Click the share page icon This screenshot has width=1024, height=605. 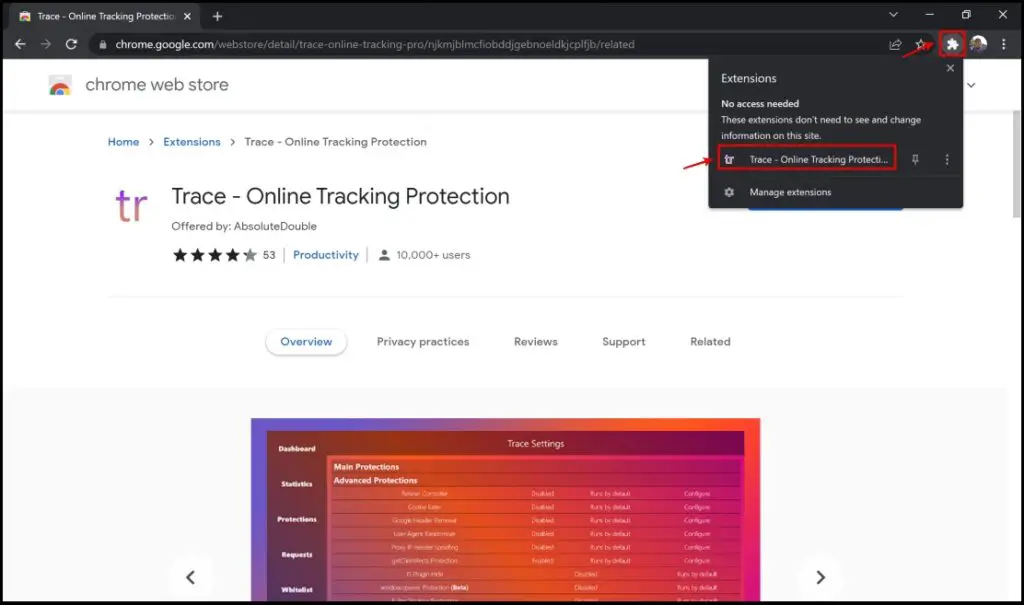point(895,44)
